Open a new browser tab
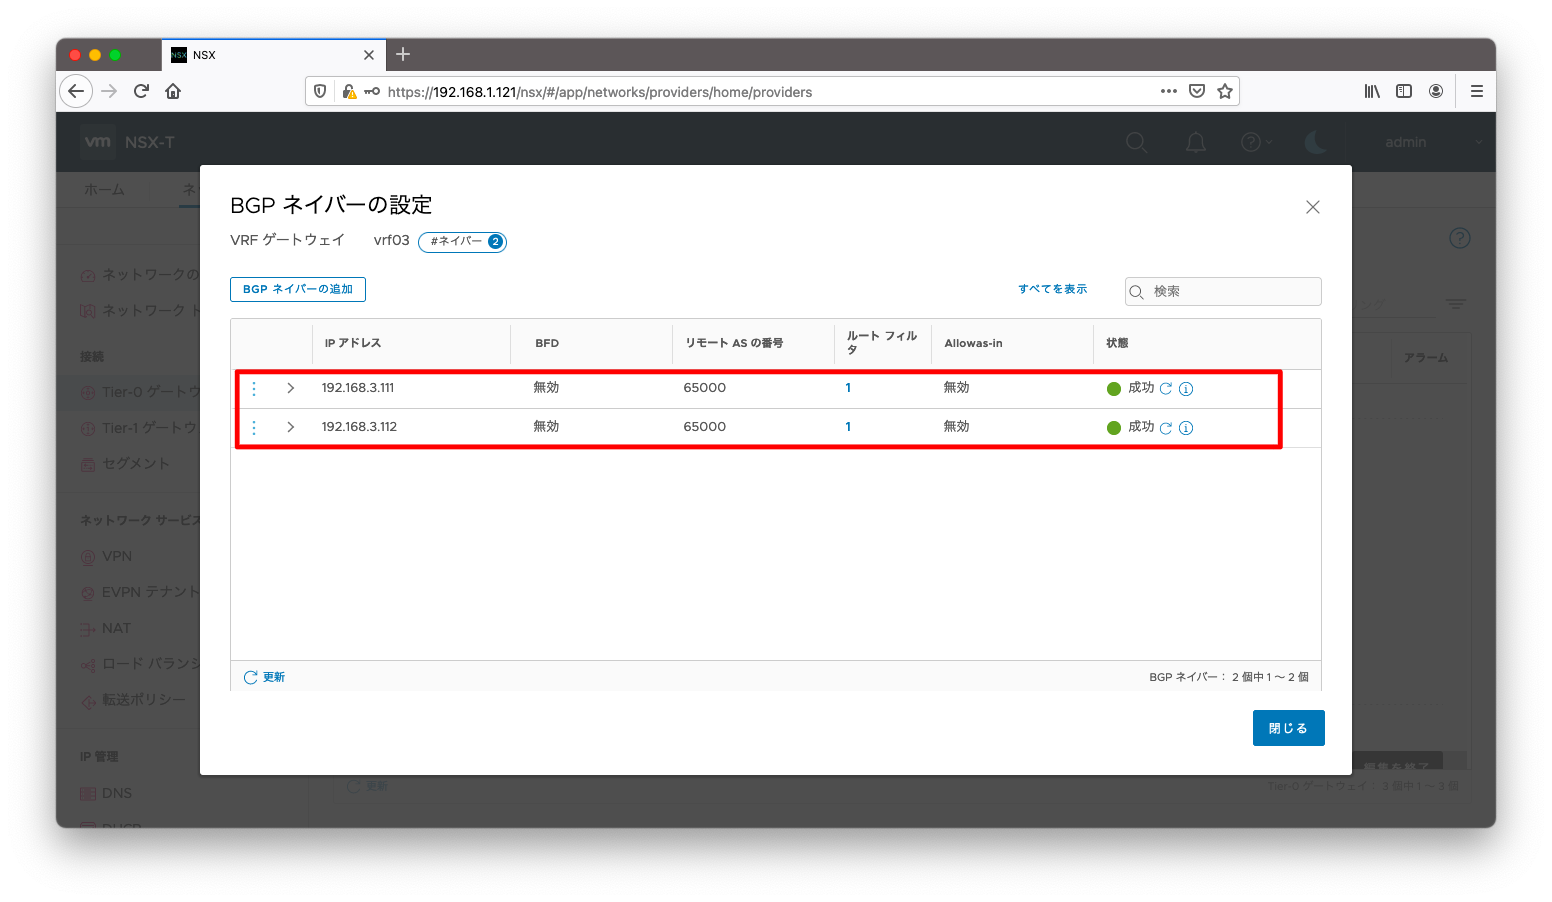The width and height of the screenshot is (1552, 902). (x=403, y=54)
